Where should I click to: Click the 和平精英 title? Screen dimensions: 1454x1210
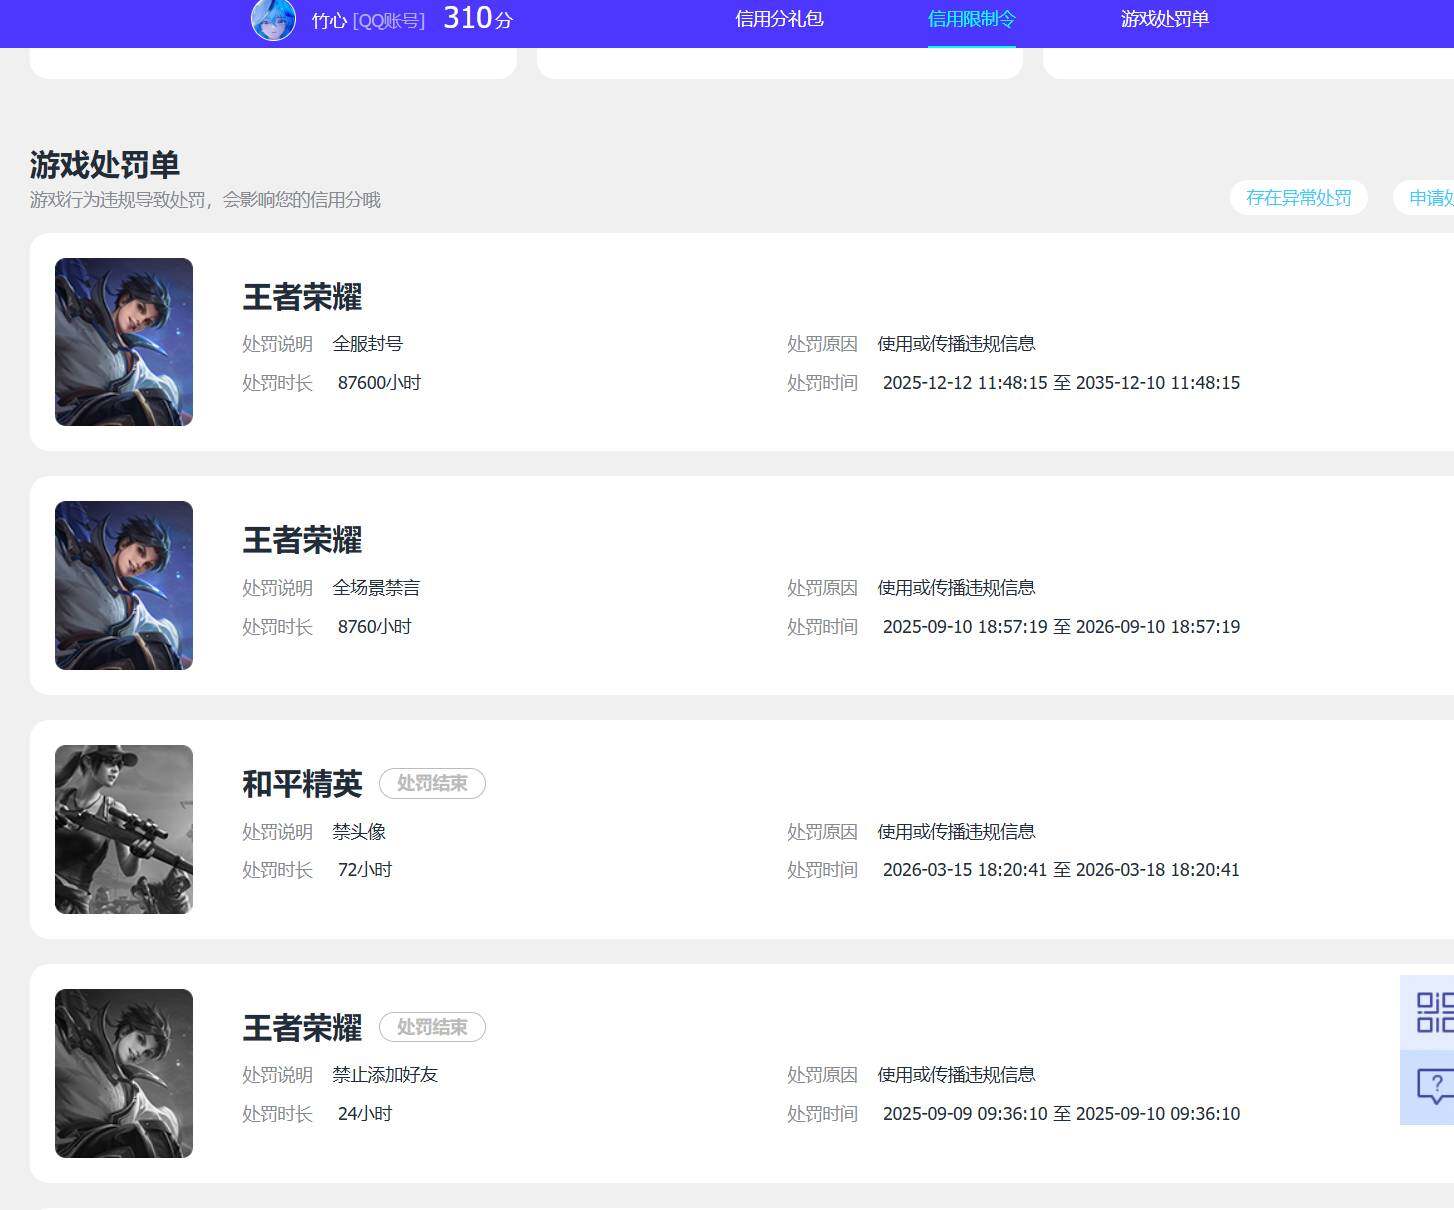(x=302, y=784)
